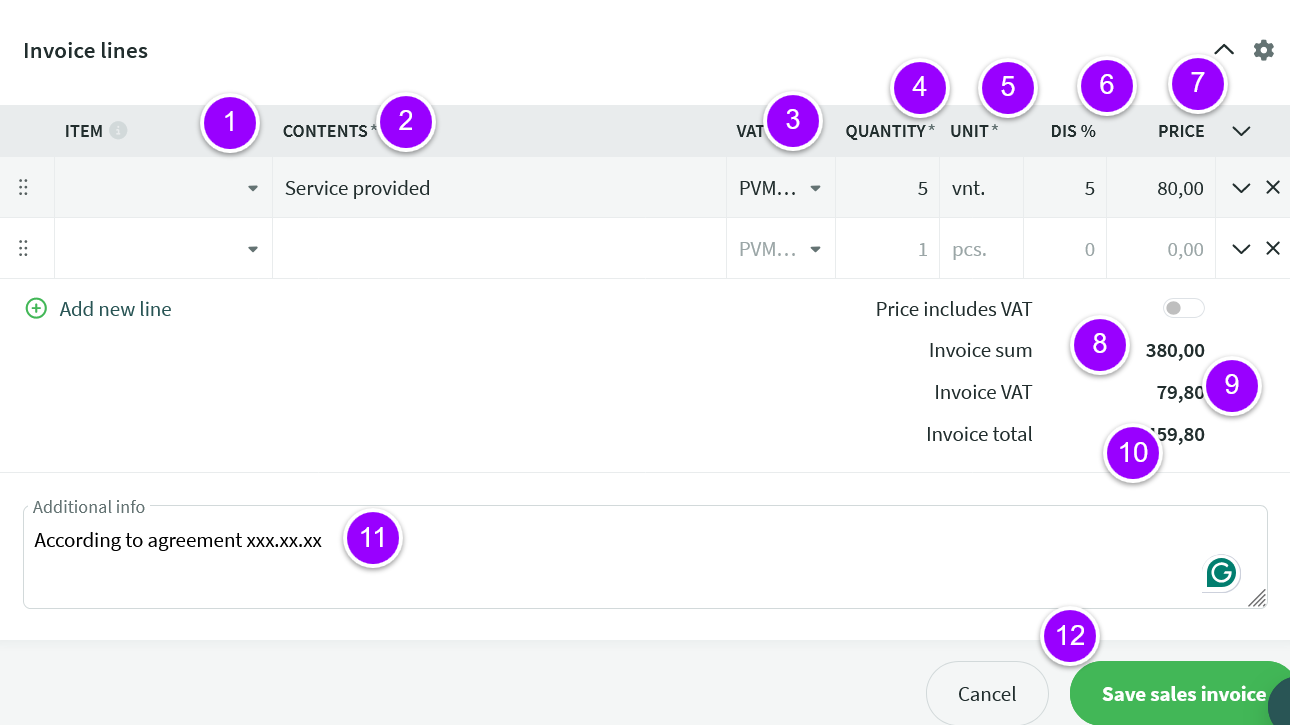Click the green plus Add new line icon
Viewport: 1290px width, 725px height.
[x=36, y=309]
